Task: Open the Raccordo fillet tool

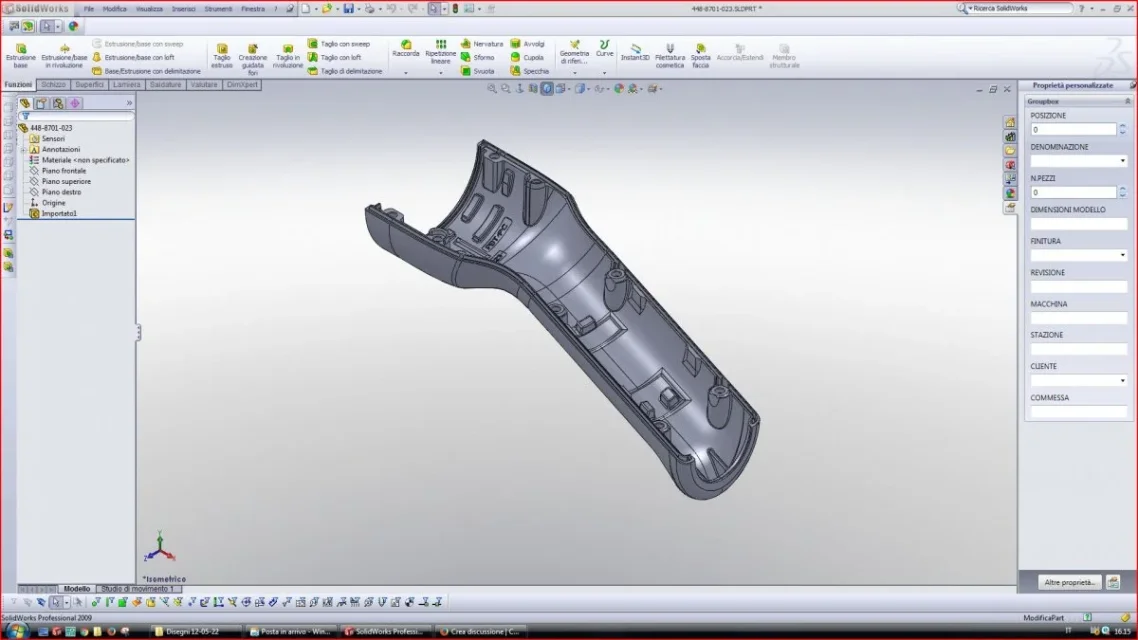Action: point(406,49)
